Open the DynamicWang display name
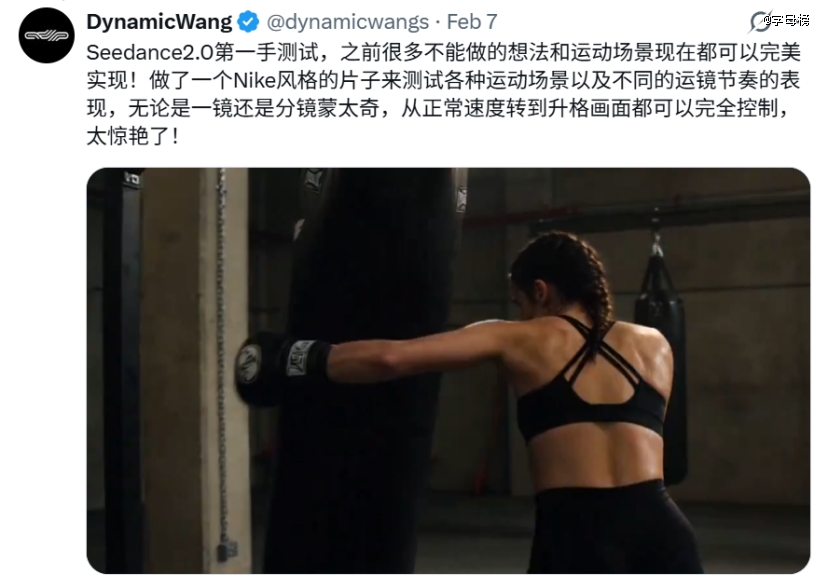Image resolution: width=828 pixels, height=587 pixels. (x=159, y=22)
